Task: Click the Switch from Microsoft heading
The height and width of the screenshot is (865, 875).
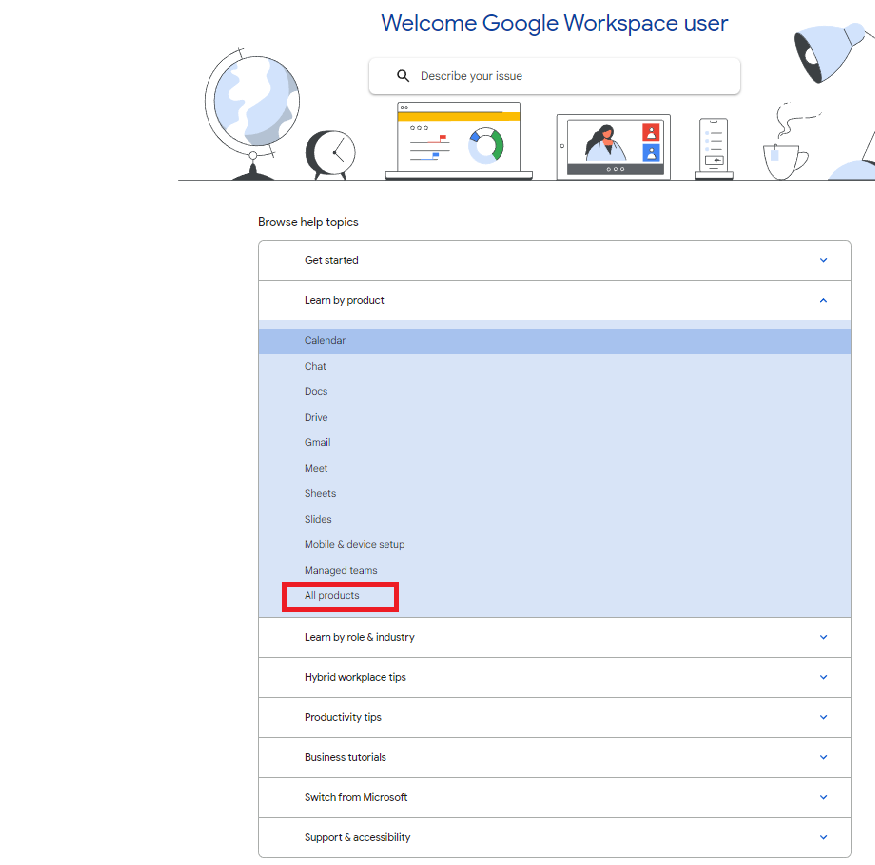Action: pyautogui.click(x=356, y=797)
